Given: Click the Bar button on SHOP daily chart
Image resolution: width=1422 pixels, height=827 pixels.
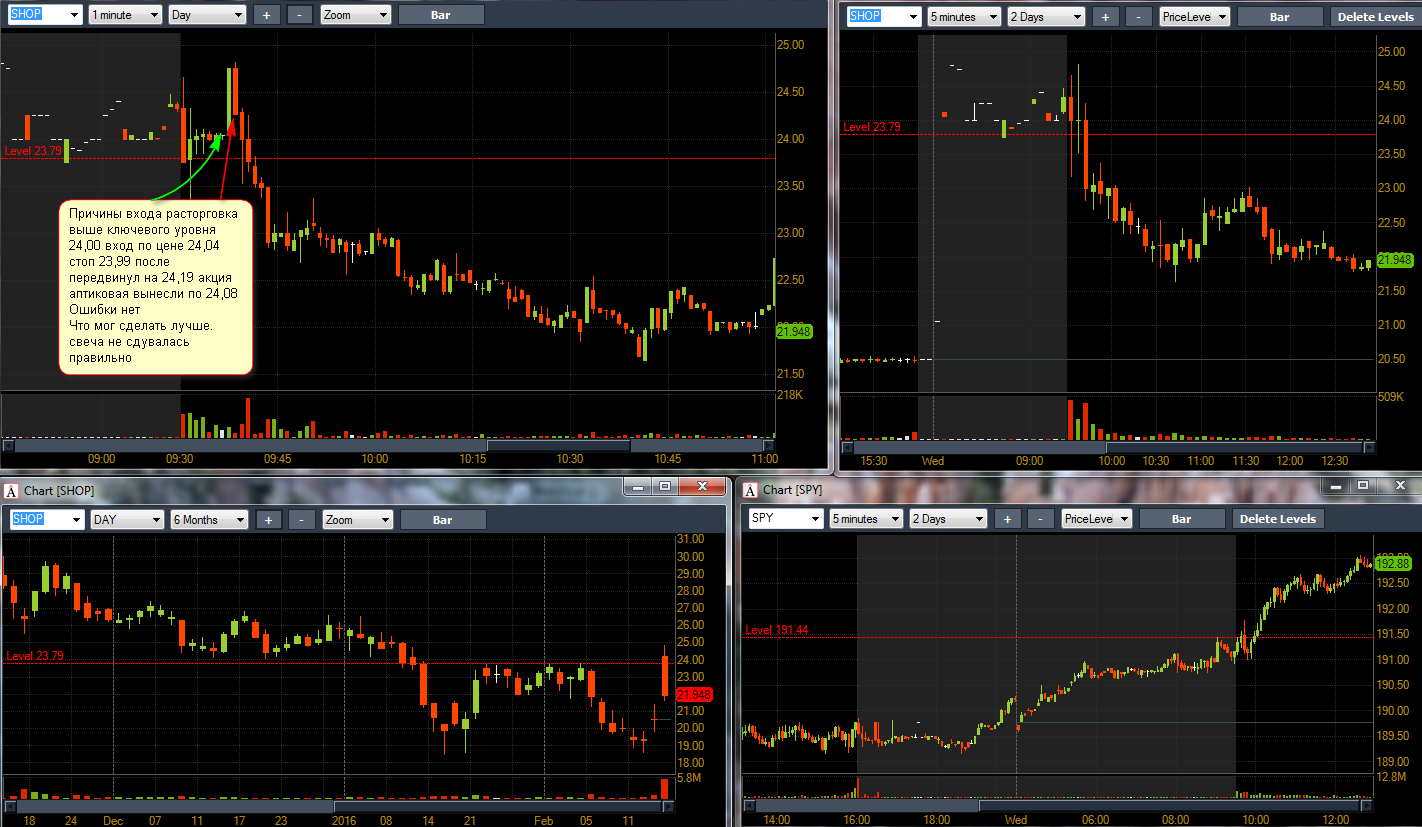Looking at the screenshot, I should 443,520.
